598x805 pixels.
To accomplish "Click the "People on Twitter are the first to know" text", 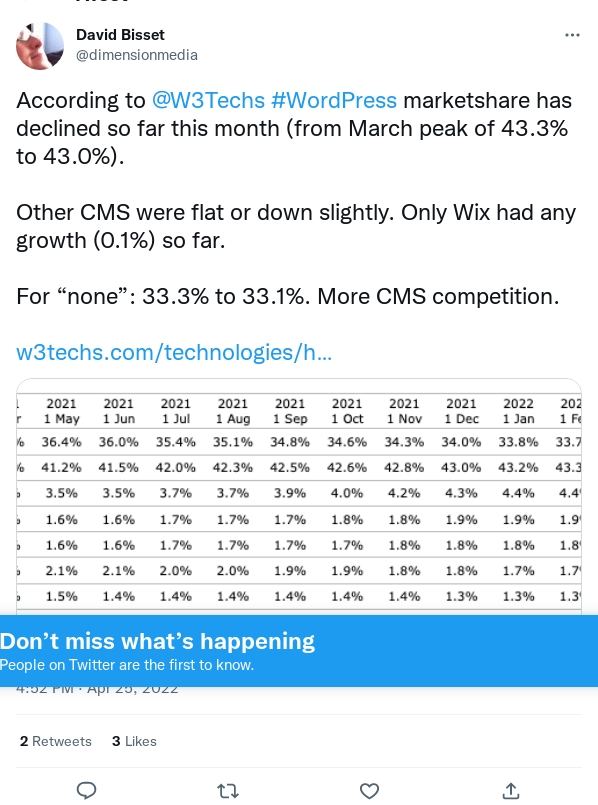I will (x=127, y=665).
